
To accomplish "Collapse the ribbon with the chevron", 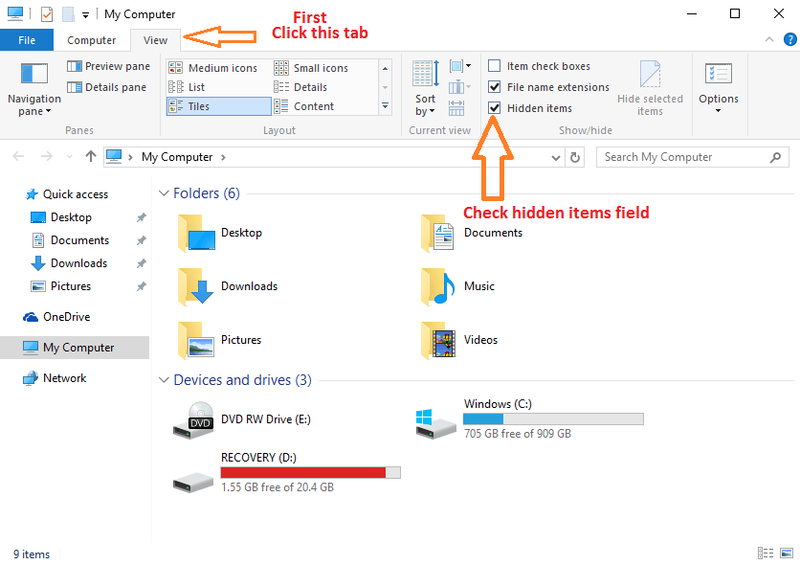I will click(769, 39).
